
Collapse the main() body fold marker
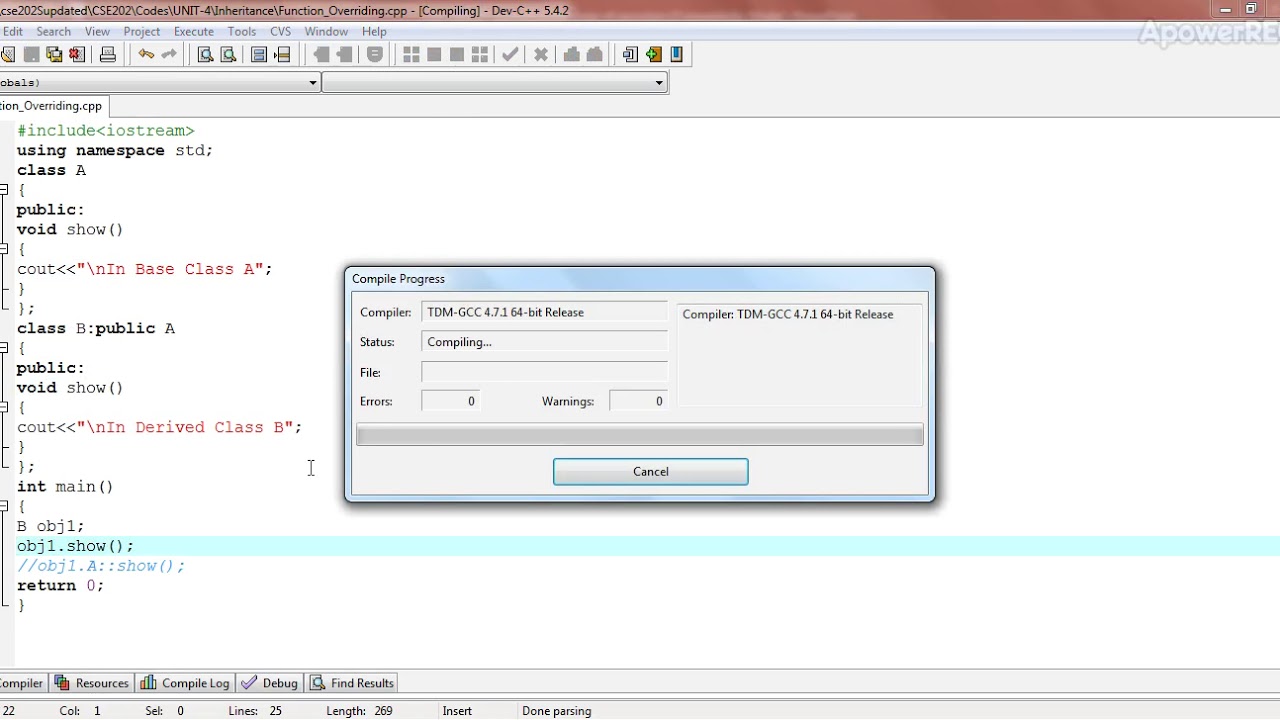[x=5, y=506]
